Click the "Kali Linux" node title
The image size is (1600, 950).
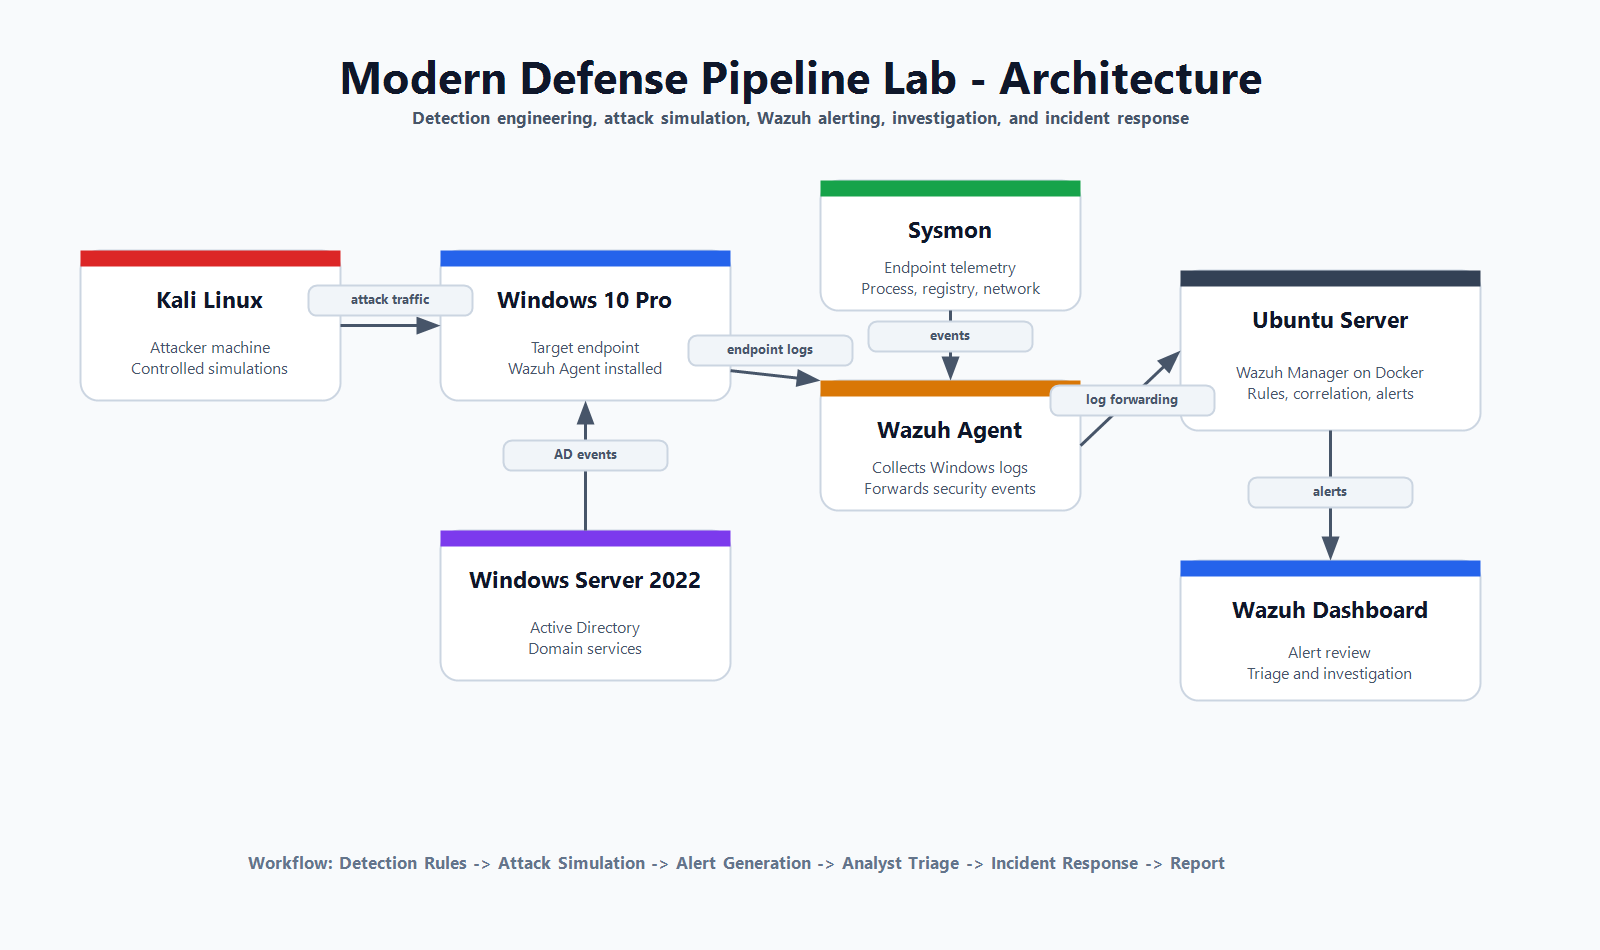(x=210, y=300)
